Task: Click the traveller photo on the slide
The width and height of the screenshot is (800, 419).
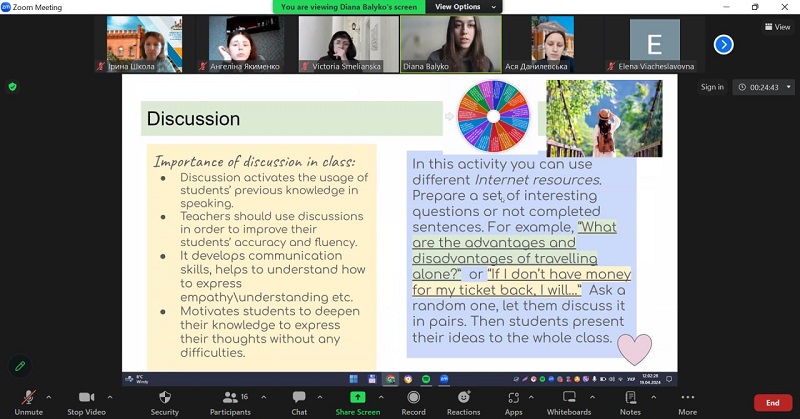Action: [604, 118]
